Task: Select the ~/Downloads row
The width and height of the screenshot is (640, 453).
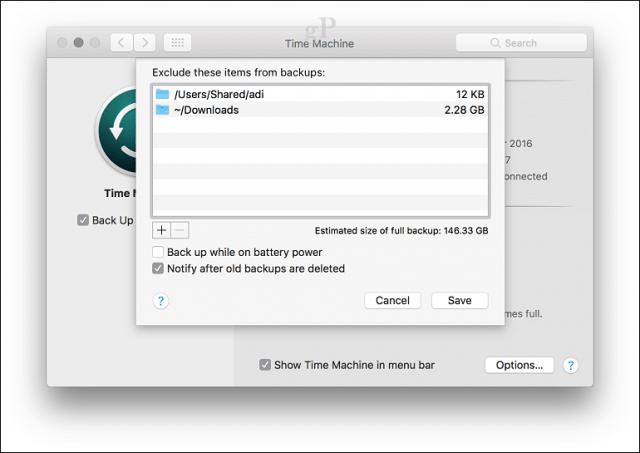Action: coord(320,110)
